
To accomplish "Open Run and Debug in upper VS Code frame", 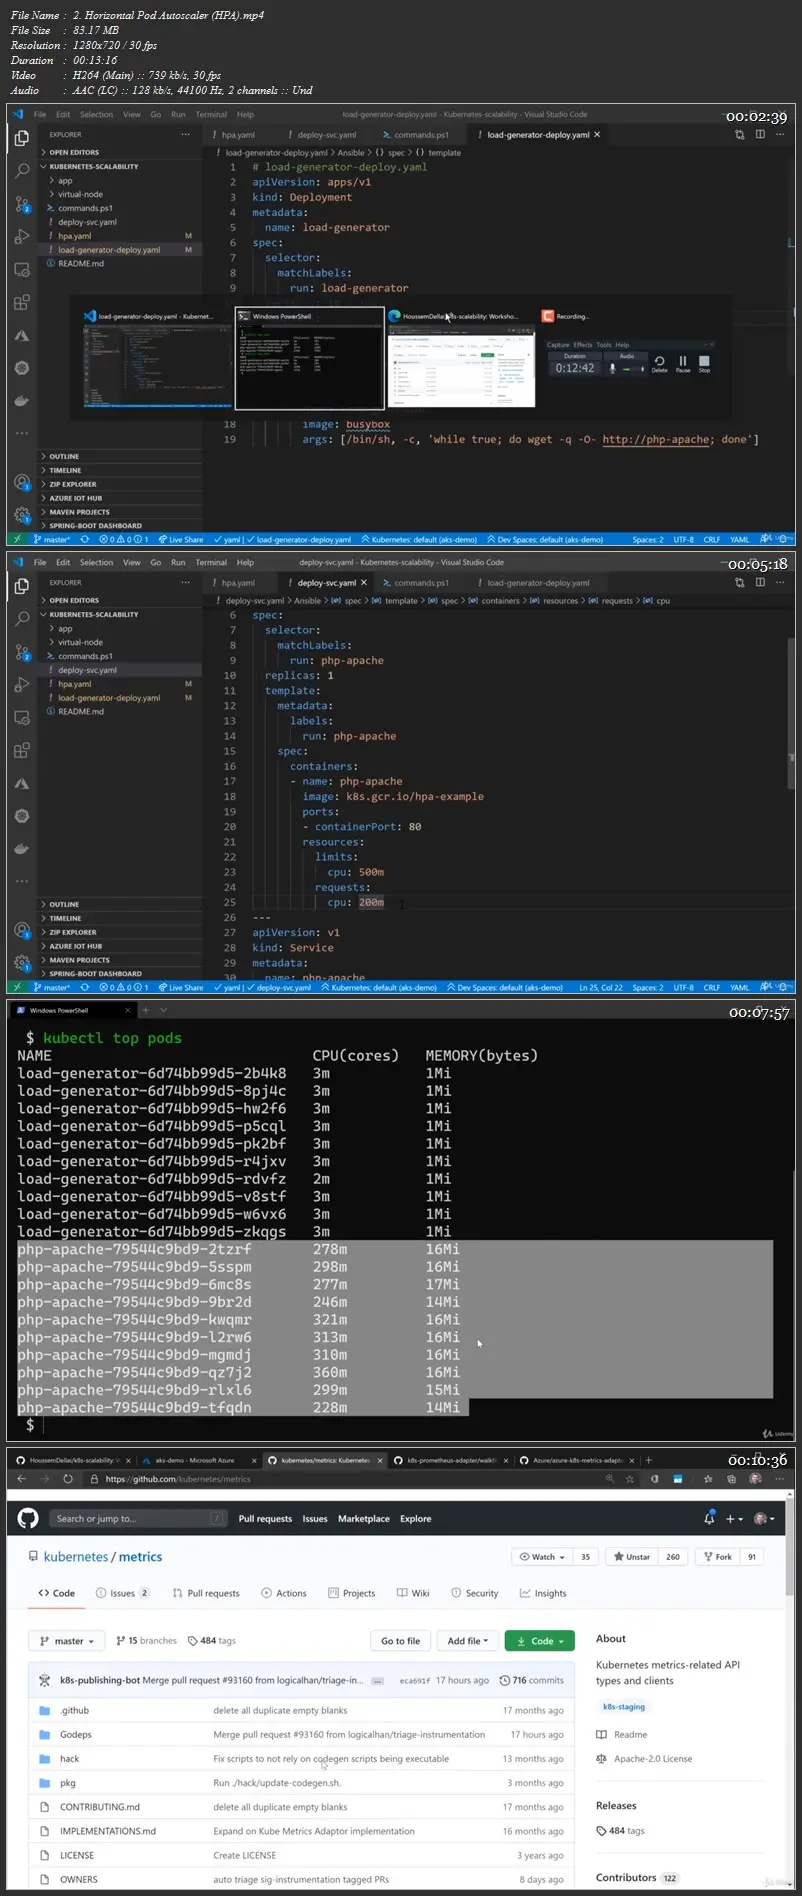I will coord(22,237).
